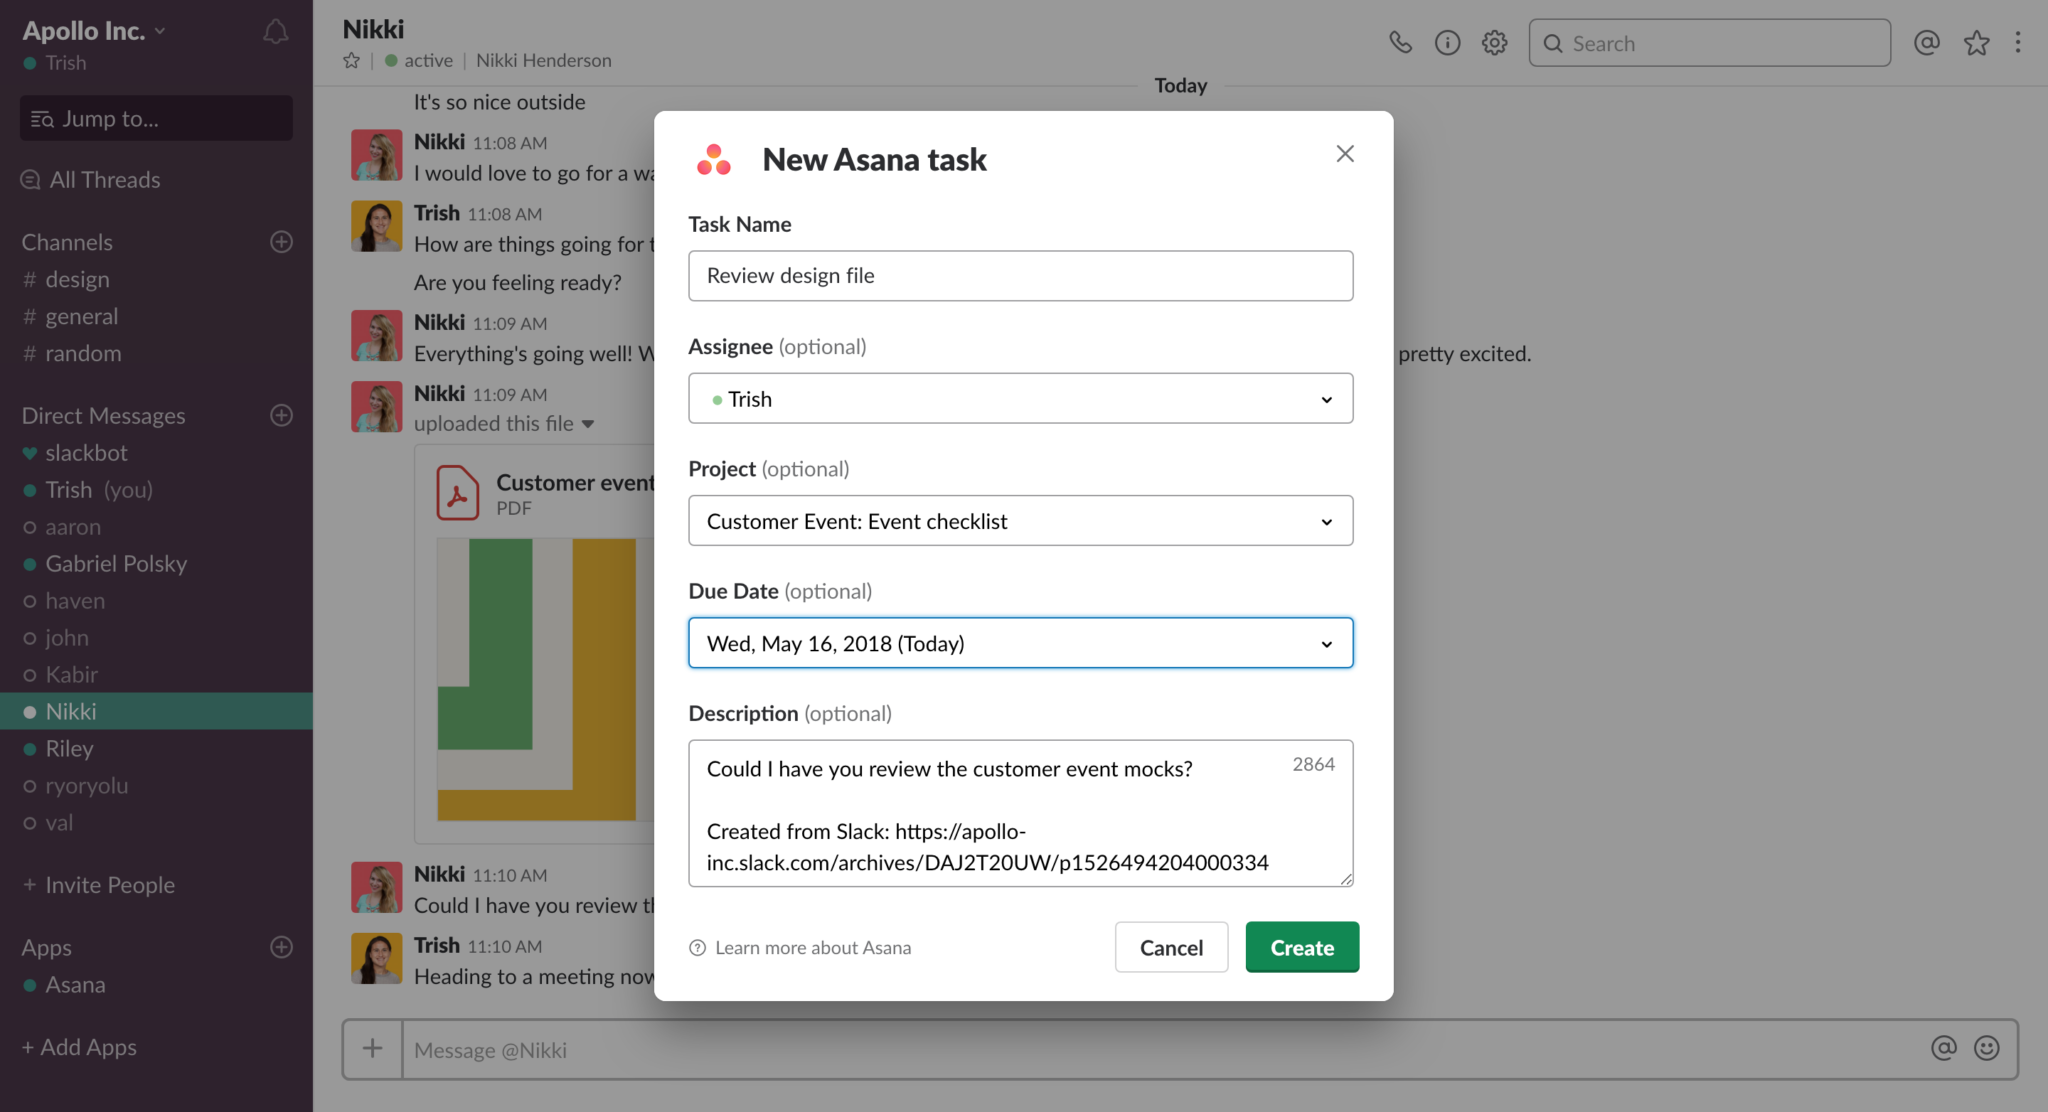Click the phone call icon
This screenshot has height=1112, width=2048.
click(1399, 40)
